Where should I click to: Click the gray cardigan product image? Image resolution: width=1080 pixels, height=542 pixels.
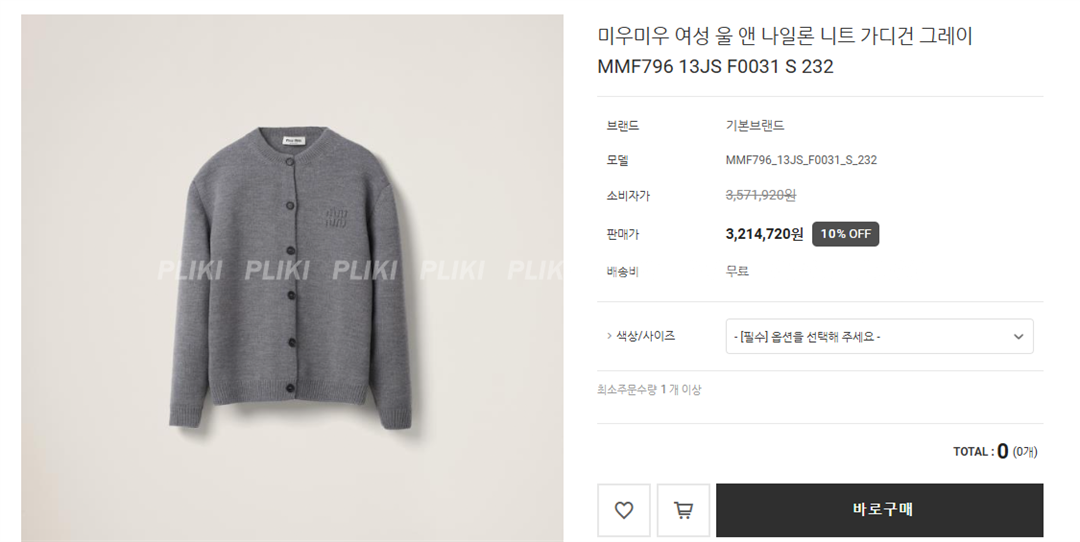point(292,278)
